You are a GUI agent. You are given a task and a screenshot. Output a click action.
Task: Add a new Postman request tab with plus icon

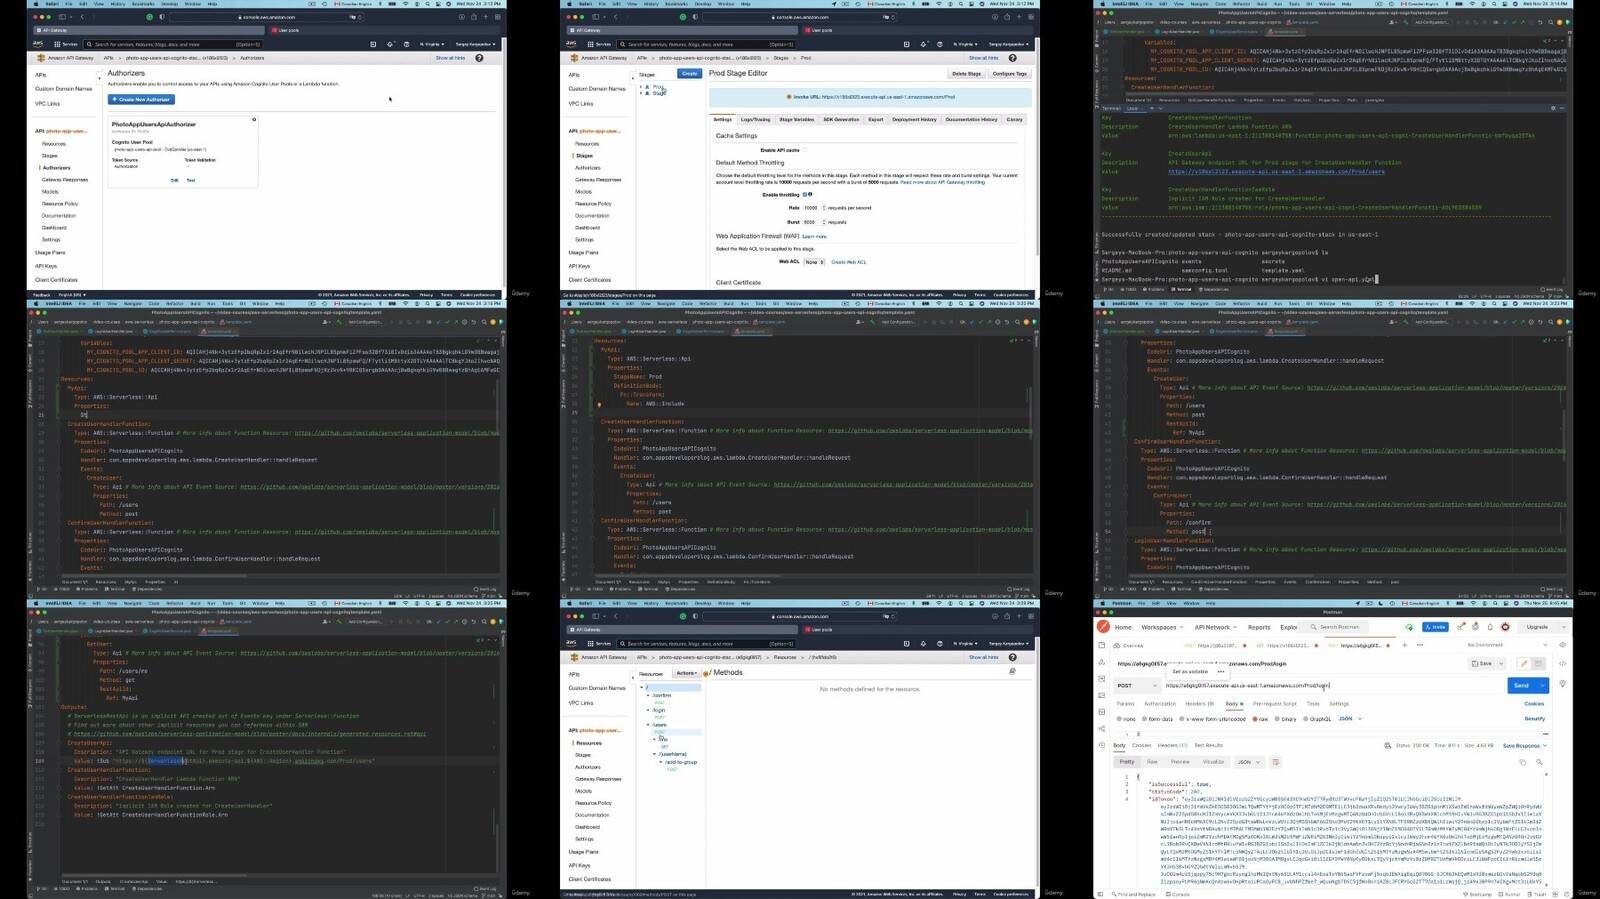tap(1405, 645)
